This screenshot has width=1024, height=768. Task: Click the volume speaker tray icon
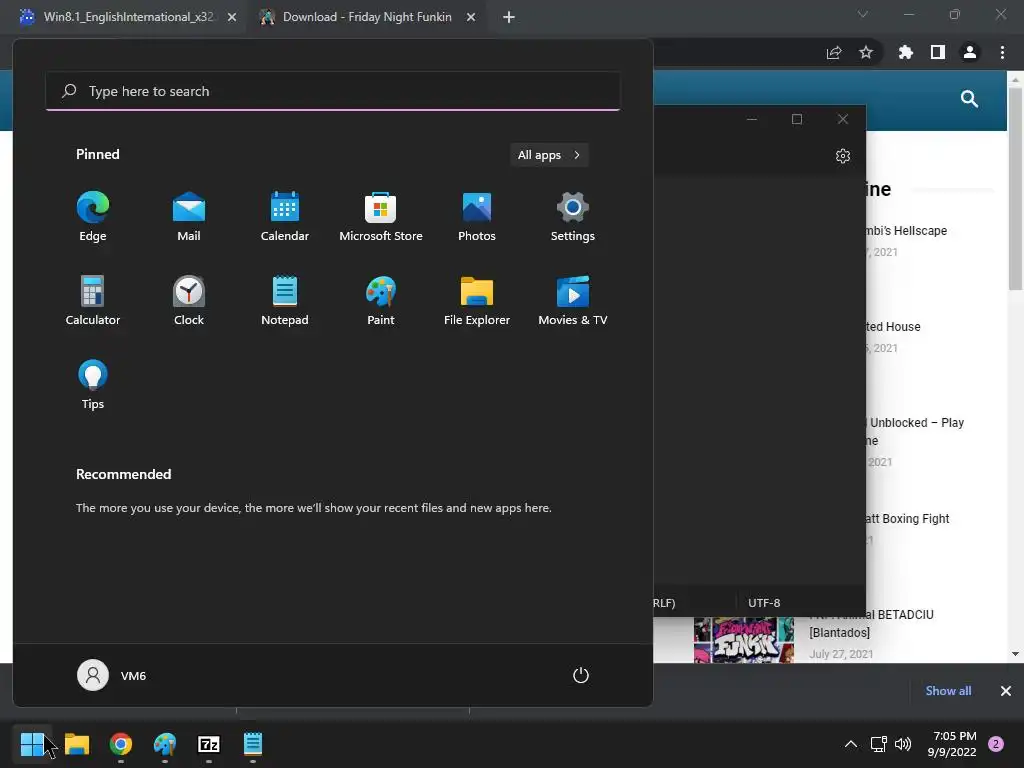pos(903,744)
